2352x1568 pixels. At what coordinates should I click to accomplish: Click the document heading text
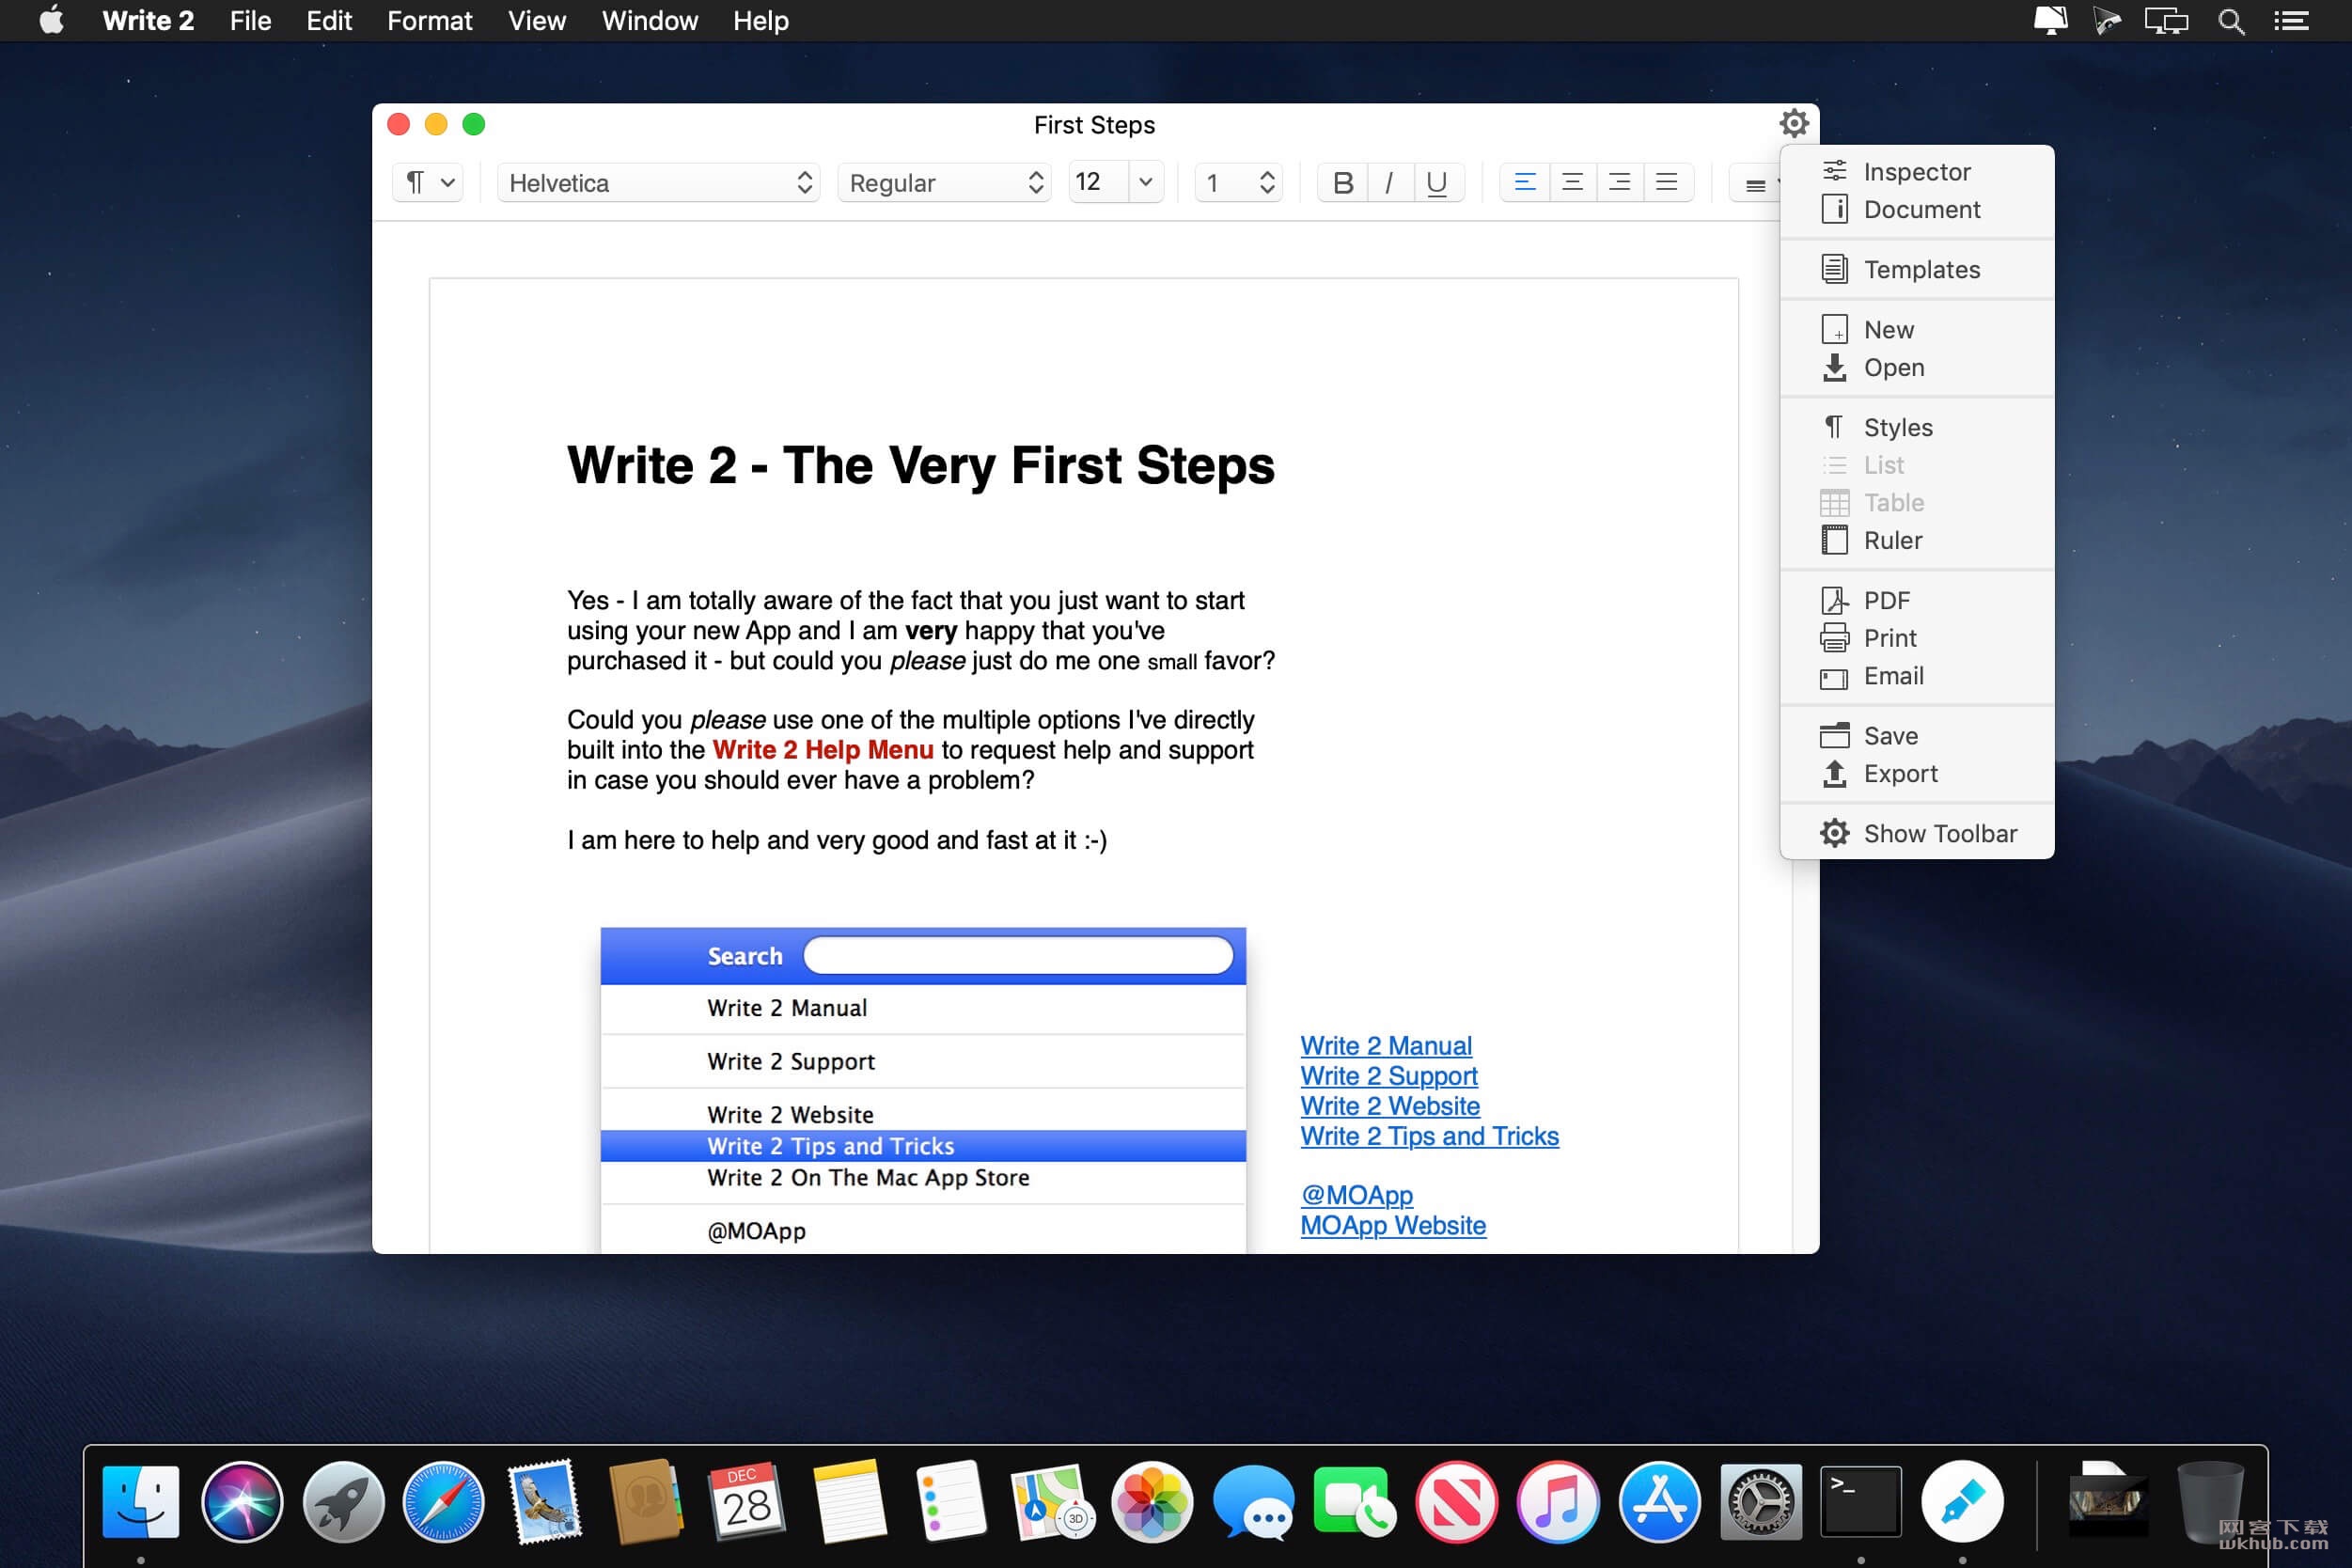(x=921, y=466)
